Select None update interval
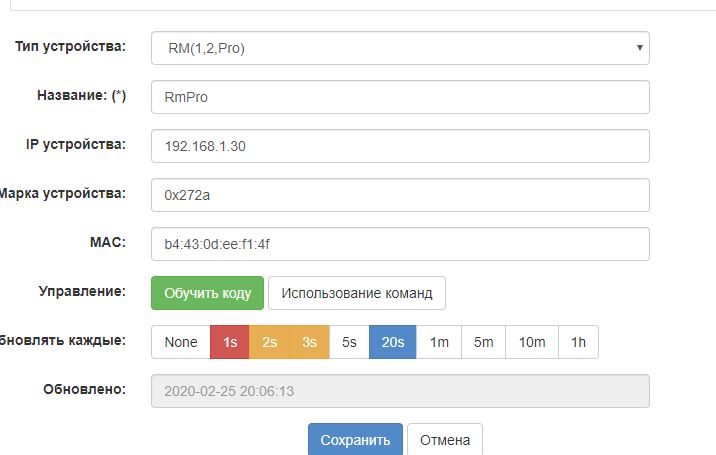The image size is (716, 455). point(181,342)
